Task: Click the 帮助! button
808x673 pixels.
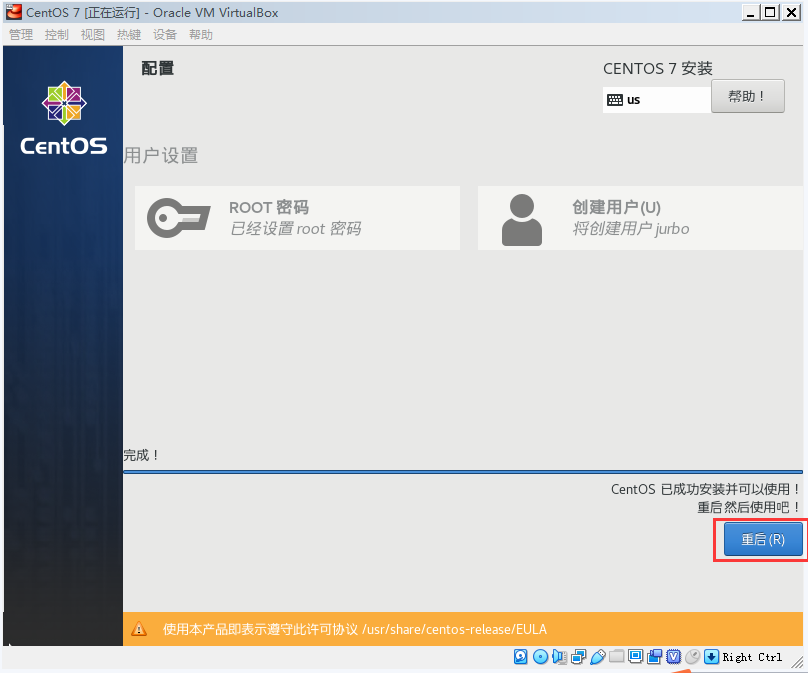Action: click(x=747, y=95)
